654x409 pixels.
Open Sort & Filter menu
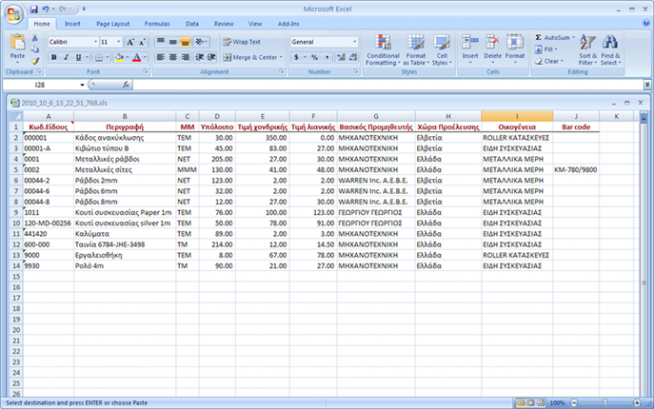588,50
